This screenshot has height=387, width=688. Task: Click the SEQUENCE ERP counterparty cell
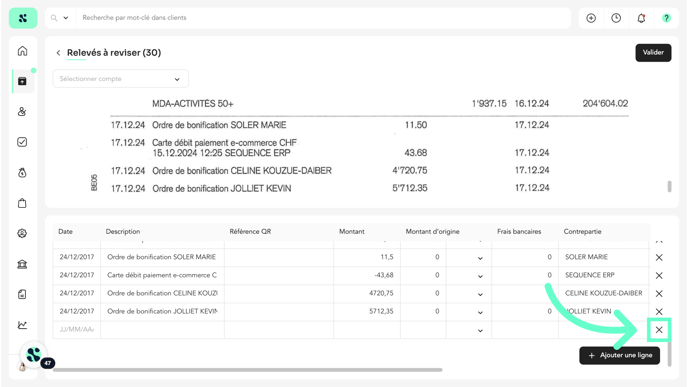604,275
